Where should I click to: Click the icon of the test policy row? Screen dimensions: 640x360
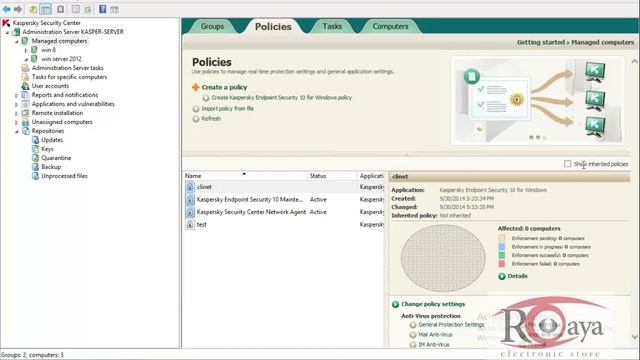(x=190, y=224)
